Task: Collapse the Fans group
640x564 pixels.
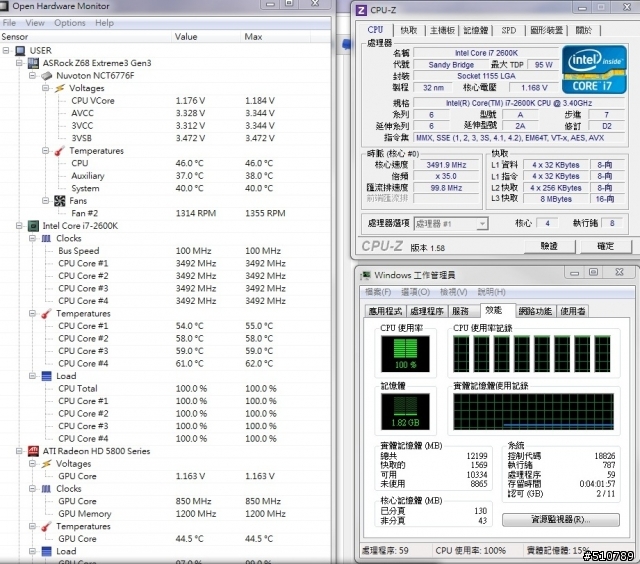Action: coord(46,201)
